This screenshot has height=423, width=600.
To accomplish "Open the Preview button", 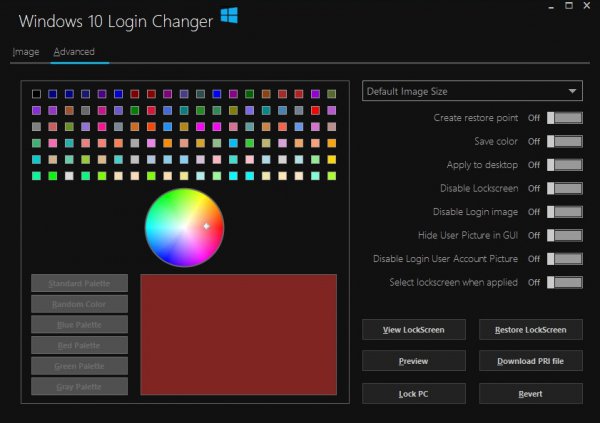I will [414, 361].
